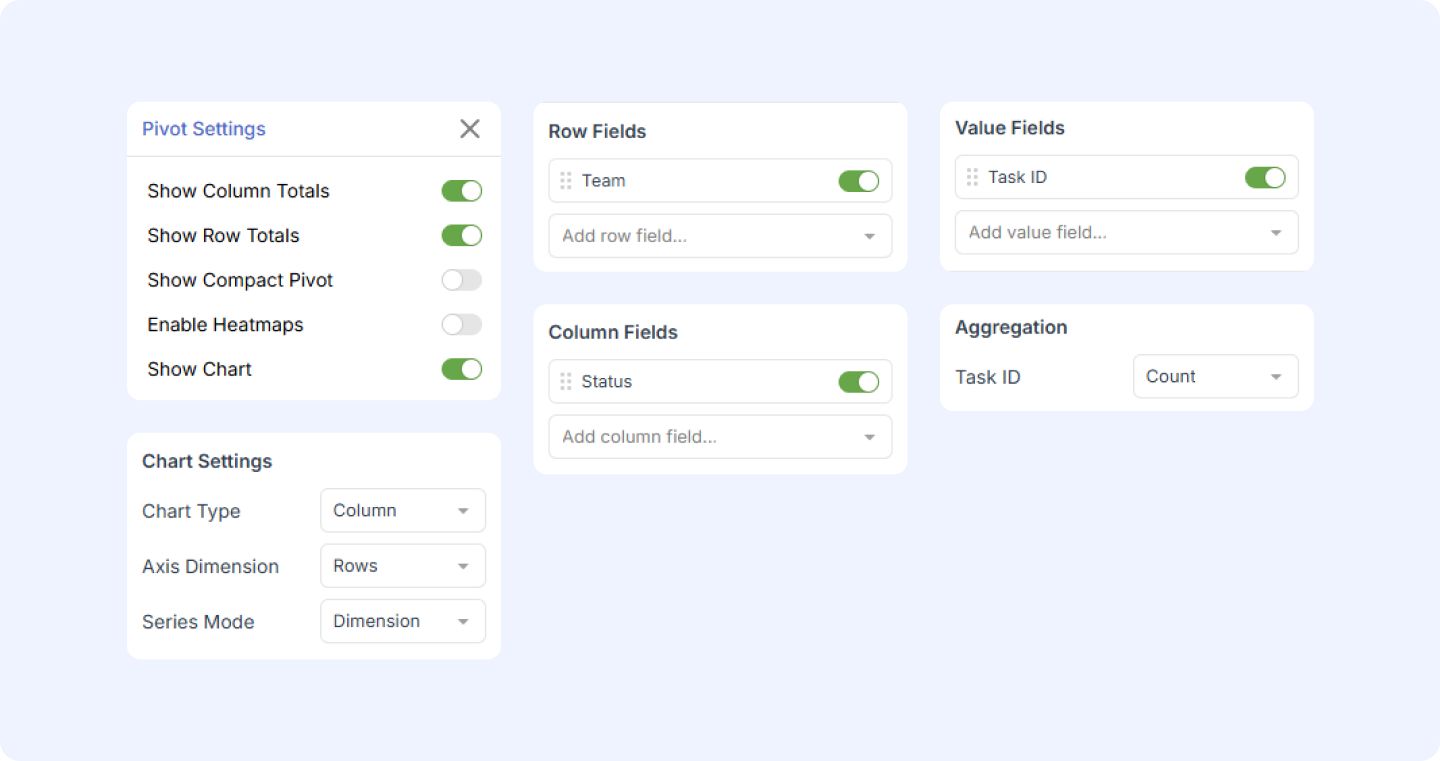Open the Axis Dimension dropdown showing Rows
This screenshot has height=761, width=1440.
pyautogui.click(x=402, y=565)
